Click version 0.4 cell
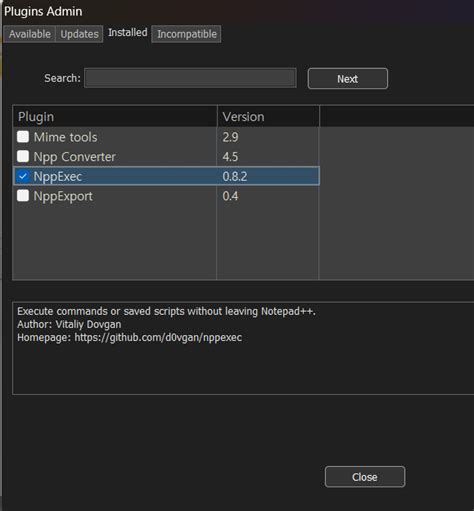This screenshot has width=474, height=511. [x=230, y=196]
